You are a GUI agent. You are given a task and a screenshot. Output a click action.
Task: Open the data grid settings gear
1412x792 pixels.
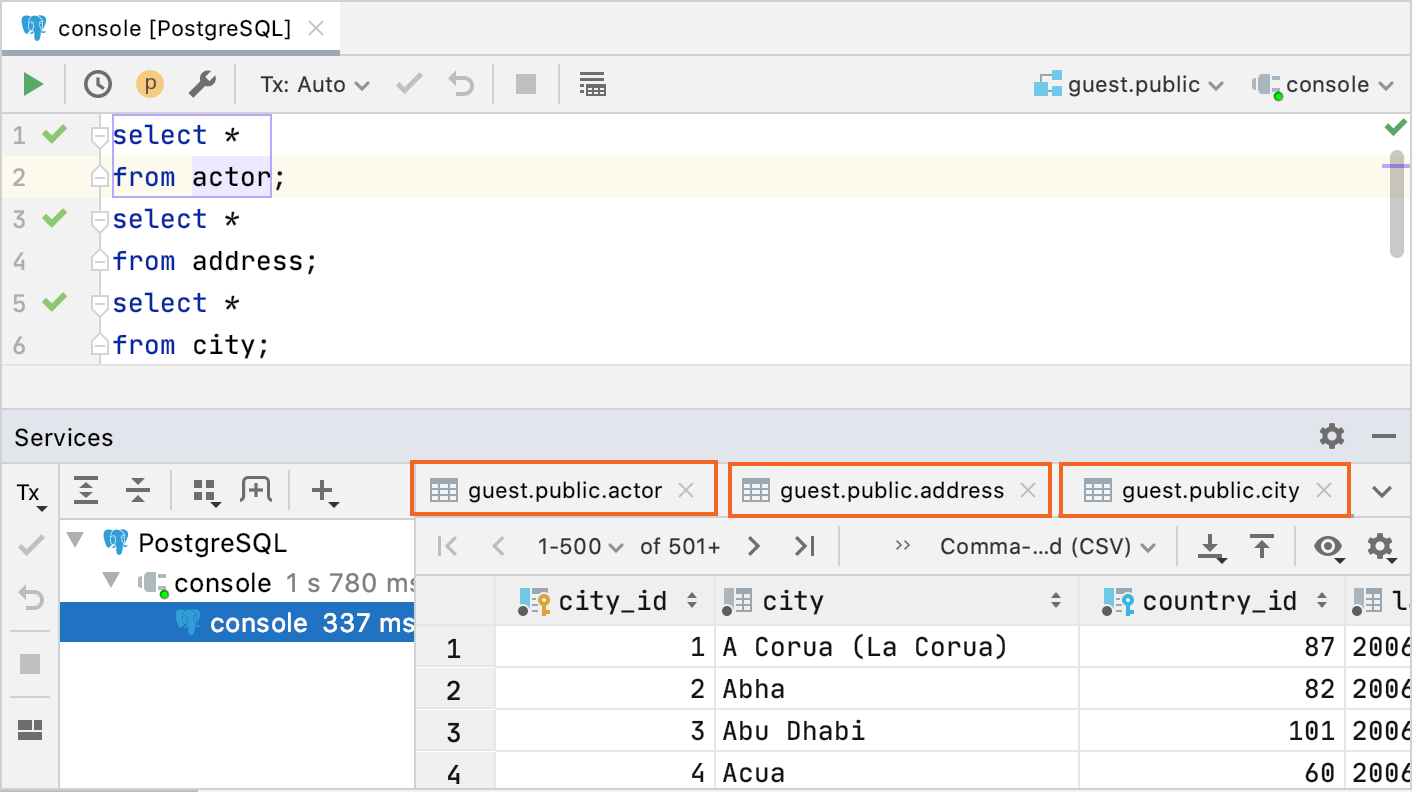pos(1381,546)
